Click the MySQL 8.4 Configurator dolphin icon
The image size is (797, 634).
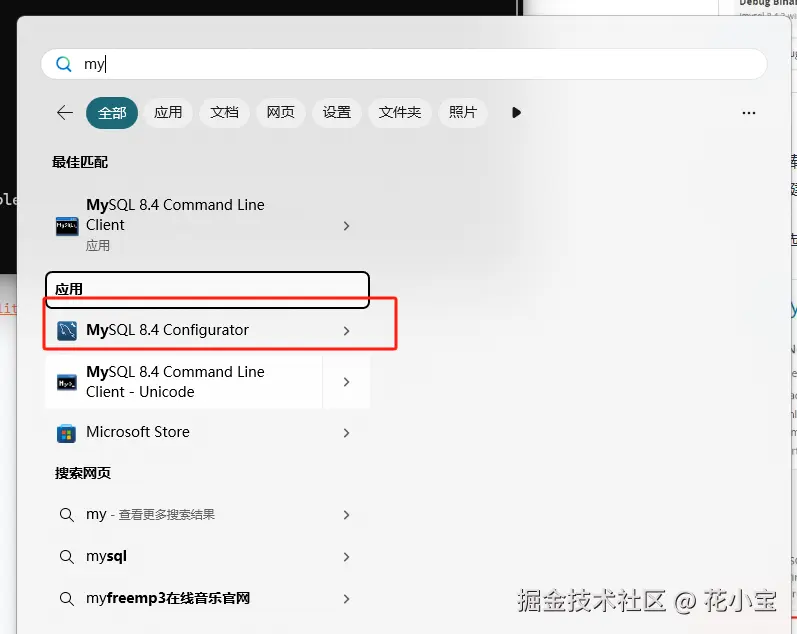(x=67, y=330)
